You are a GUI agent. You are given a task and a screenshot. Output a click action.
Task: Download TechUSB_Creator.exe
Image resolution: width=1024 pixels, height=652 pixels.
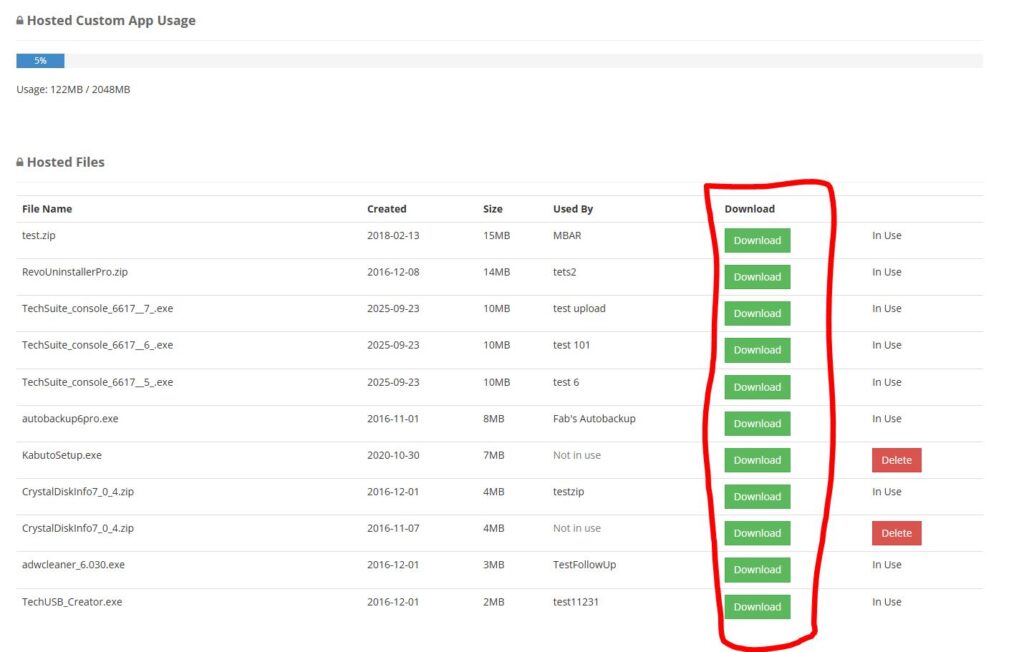pyautogui.click(x=757, y=607)
